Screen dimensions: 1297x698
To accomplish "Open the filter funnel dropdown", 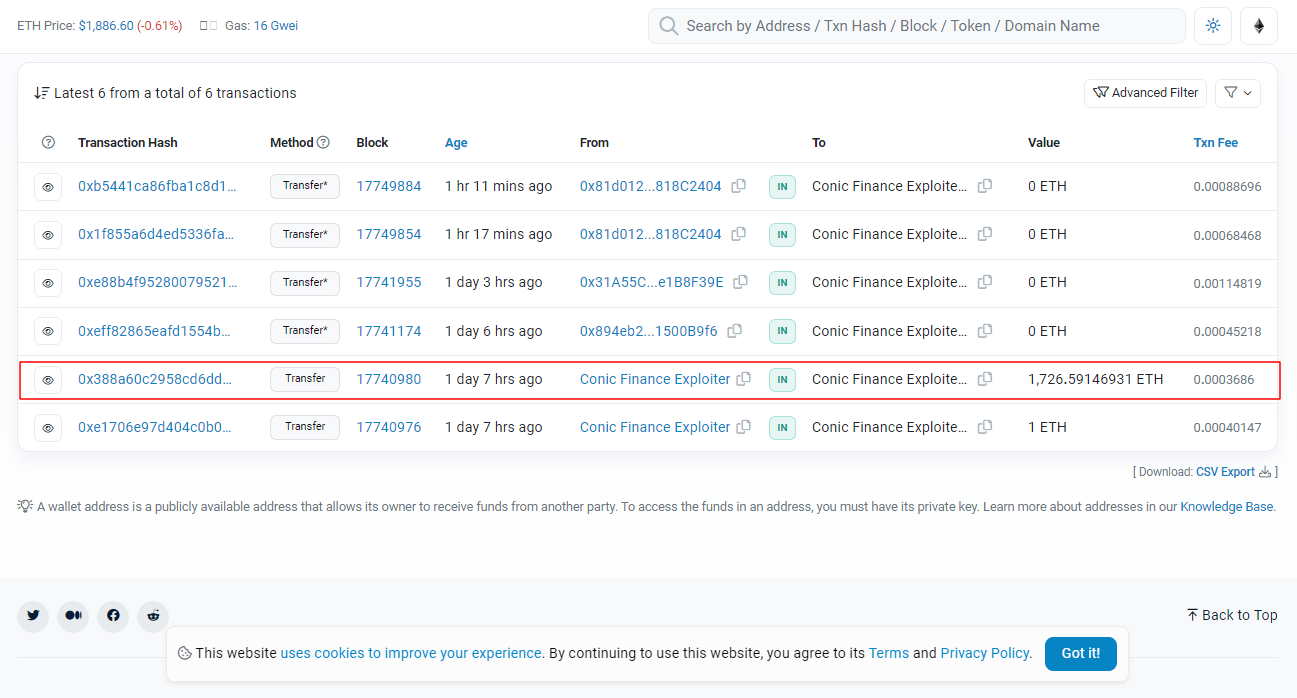I will pyautogui.click(x=1238, y=93).
